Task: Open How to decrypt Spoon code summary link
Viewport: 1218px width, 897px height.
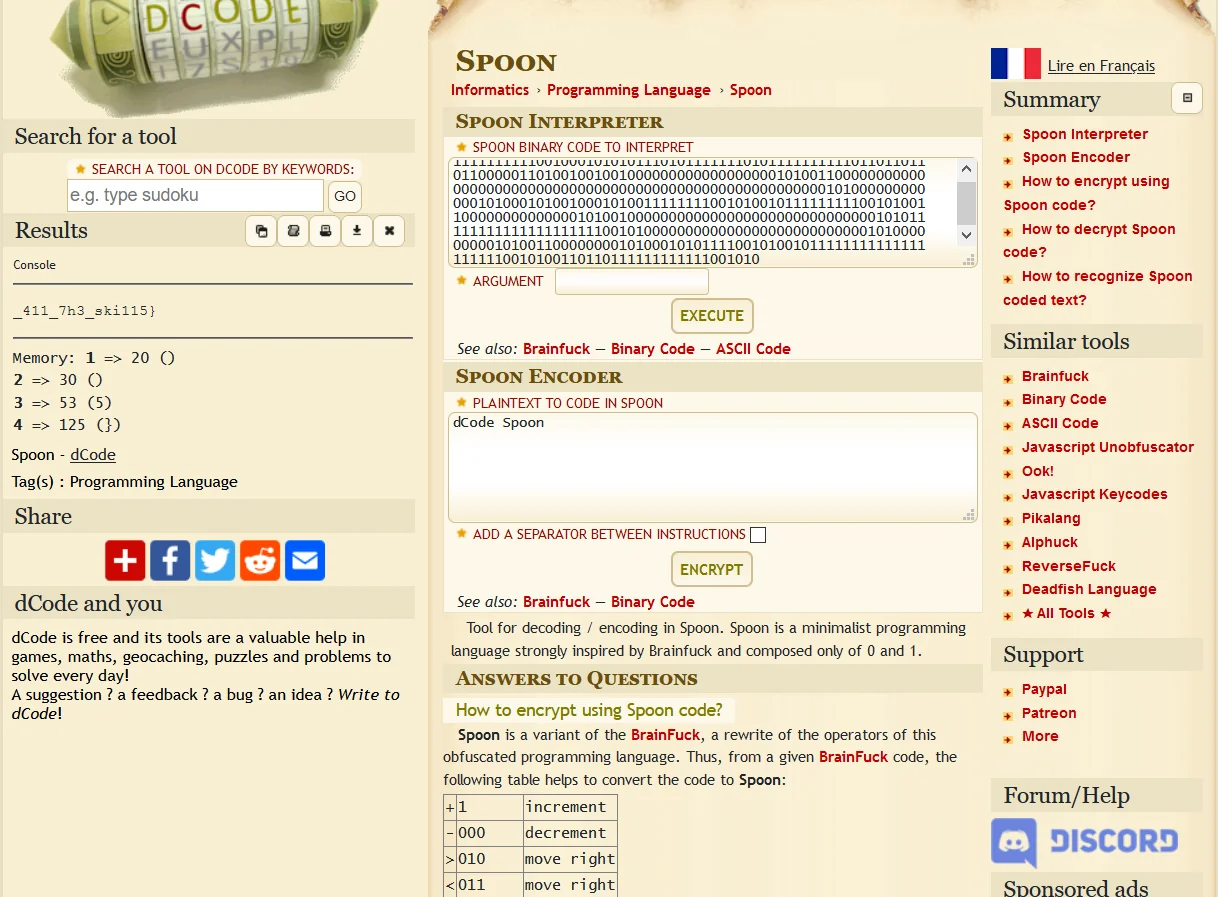Action: click(1090, 241)
